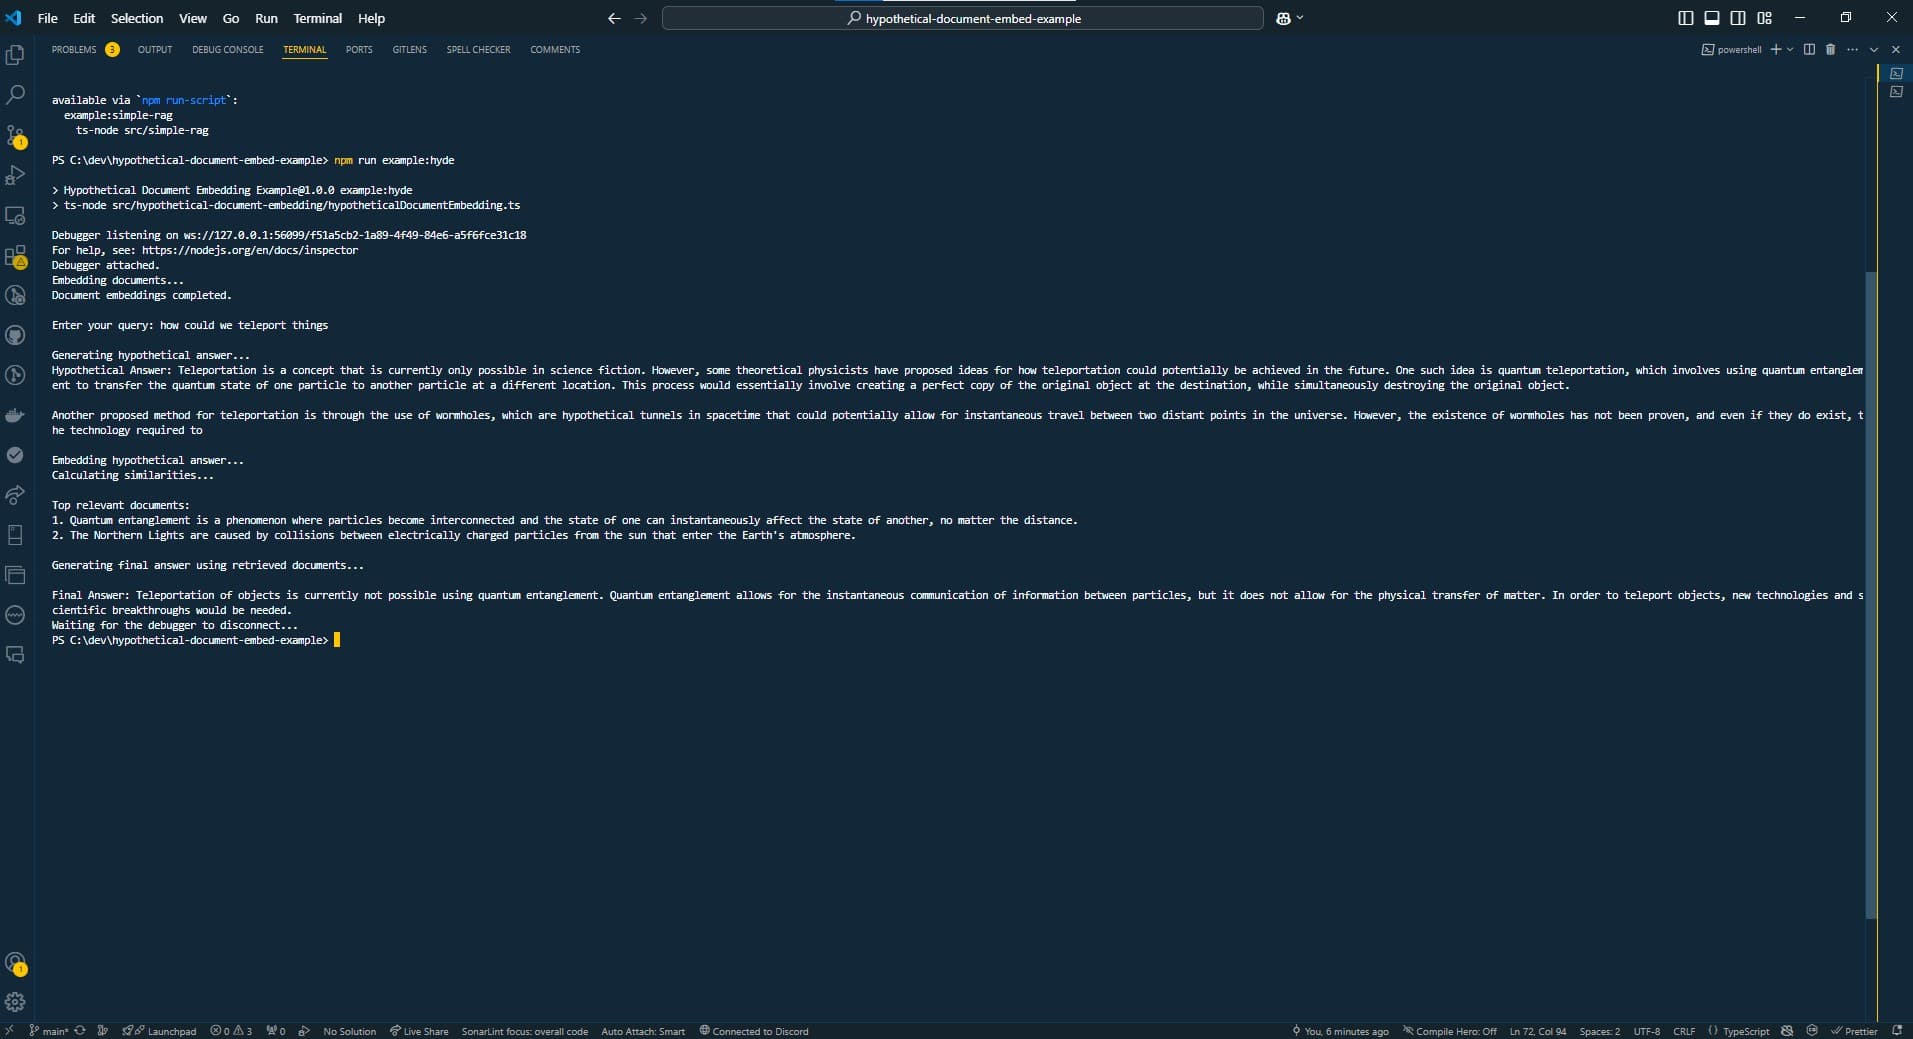1913x1039 pixels.
Task: Open the new terminal launch profile dropdown
Action: [1790, 49]
